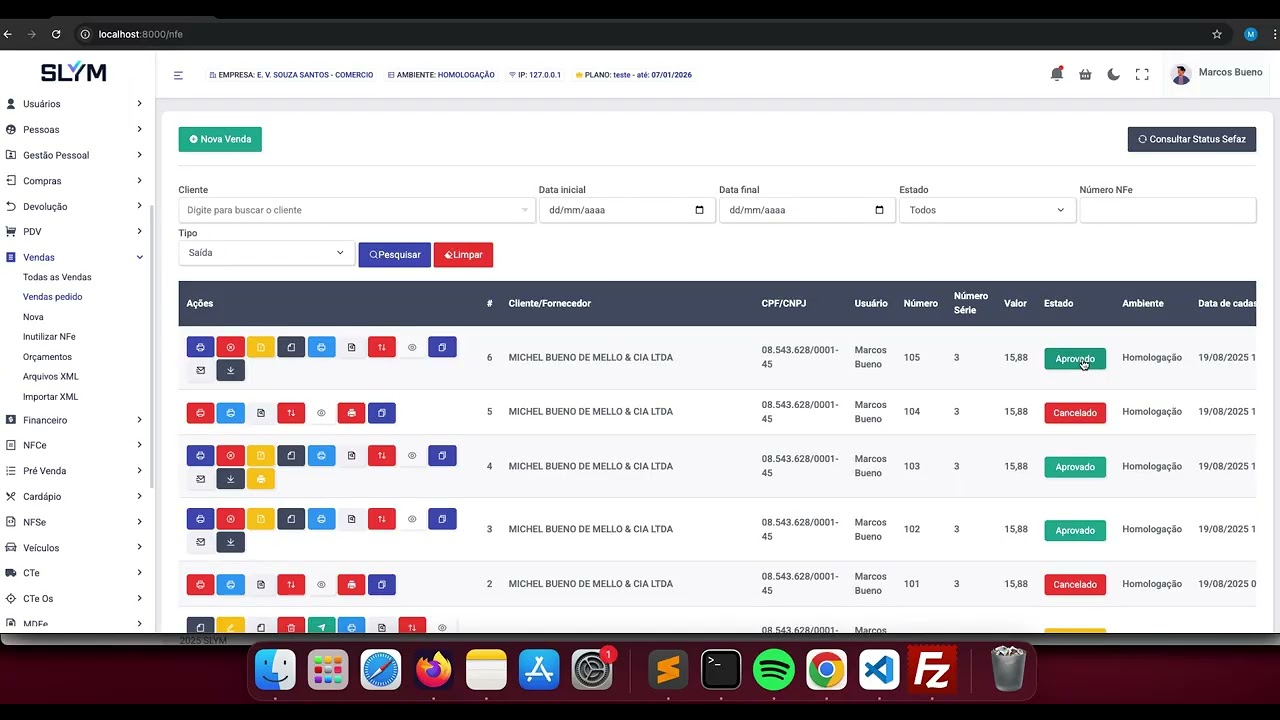Click the Limpar button
Screen dimensions: 1280x720
[463, 254]
